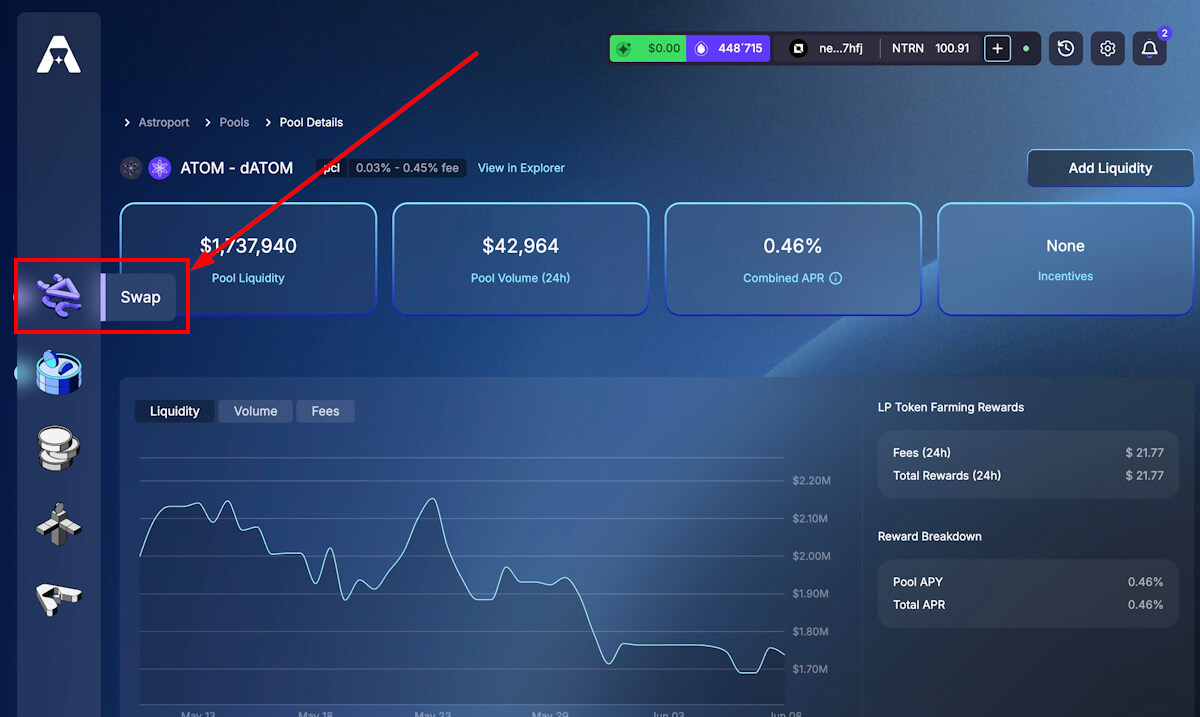Click the bottom sidebar icon
The width and height of the screenshot is (1200, 717).
[x=58, y=598]
